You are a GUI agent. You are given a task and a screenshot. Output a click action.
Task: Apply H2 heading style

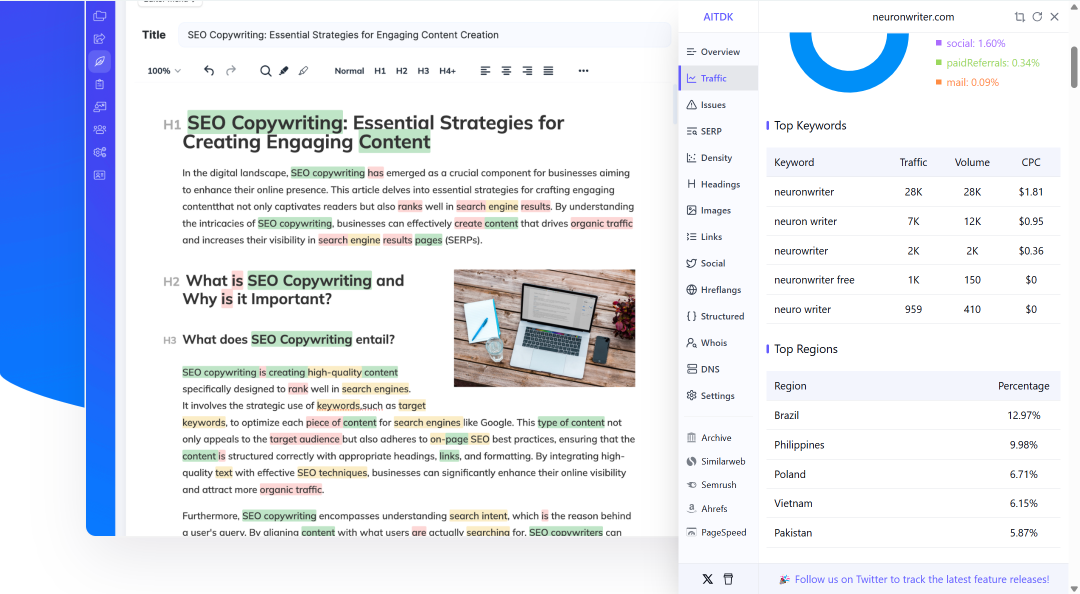click(402, 71)
